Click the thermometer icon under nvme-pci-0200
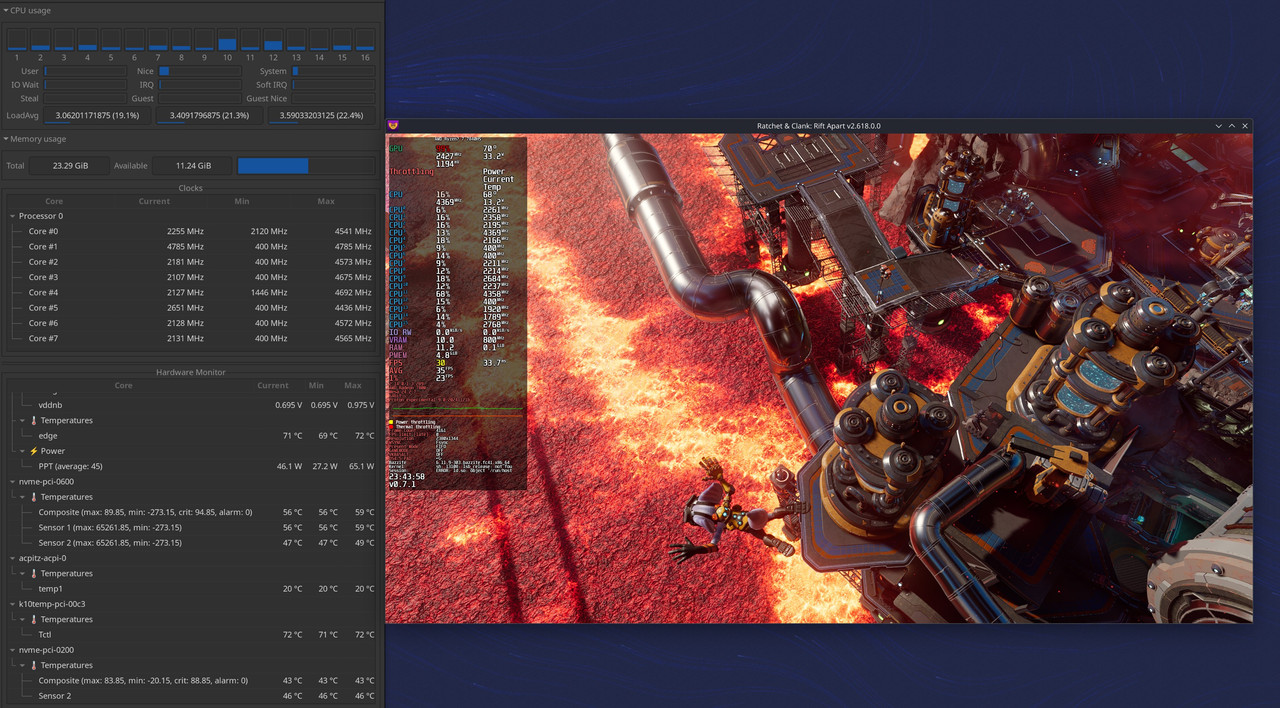Viewport: 1280px width, 708px height. (33, 665)
